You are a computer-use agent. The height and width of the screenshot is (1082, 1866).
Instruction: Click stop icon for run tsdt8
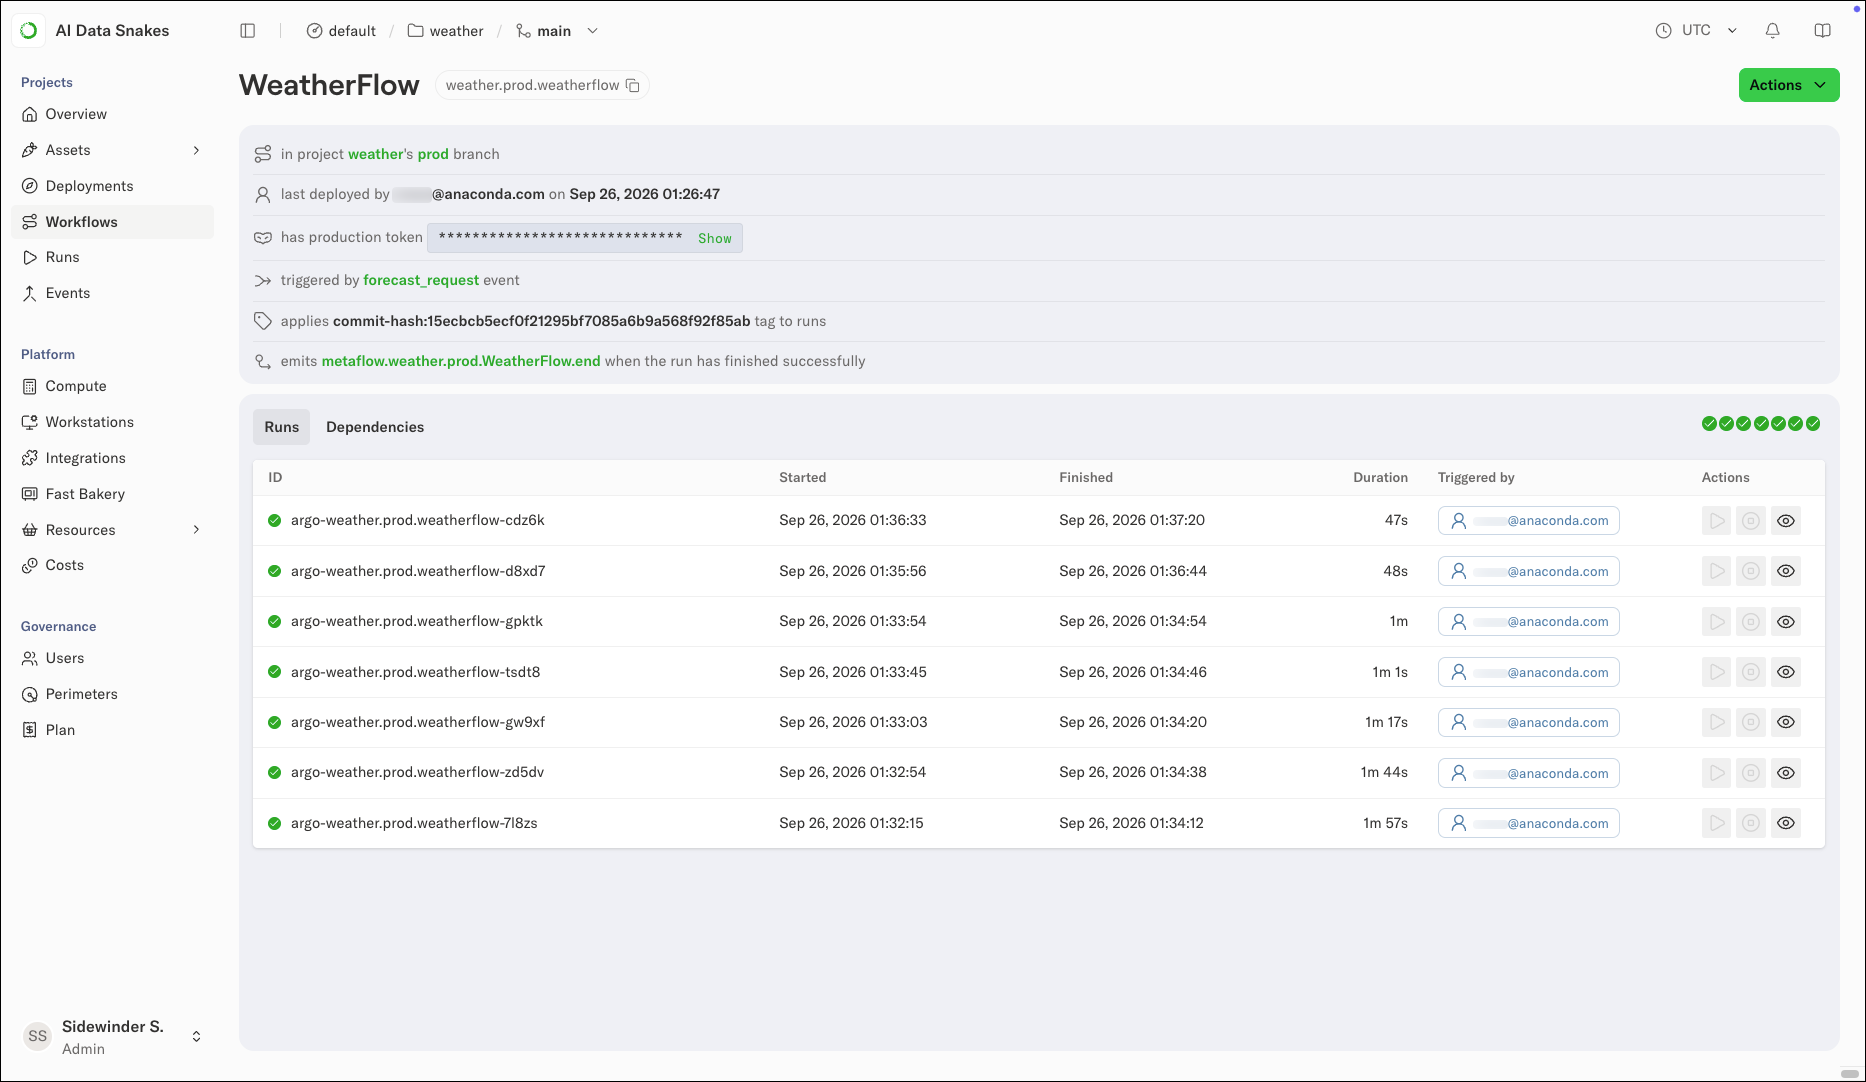[x=1750, y=672]
